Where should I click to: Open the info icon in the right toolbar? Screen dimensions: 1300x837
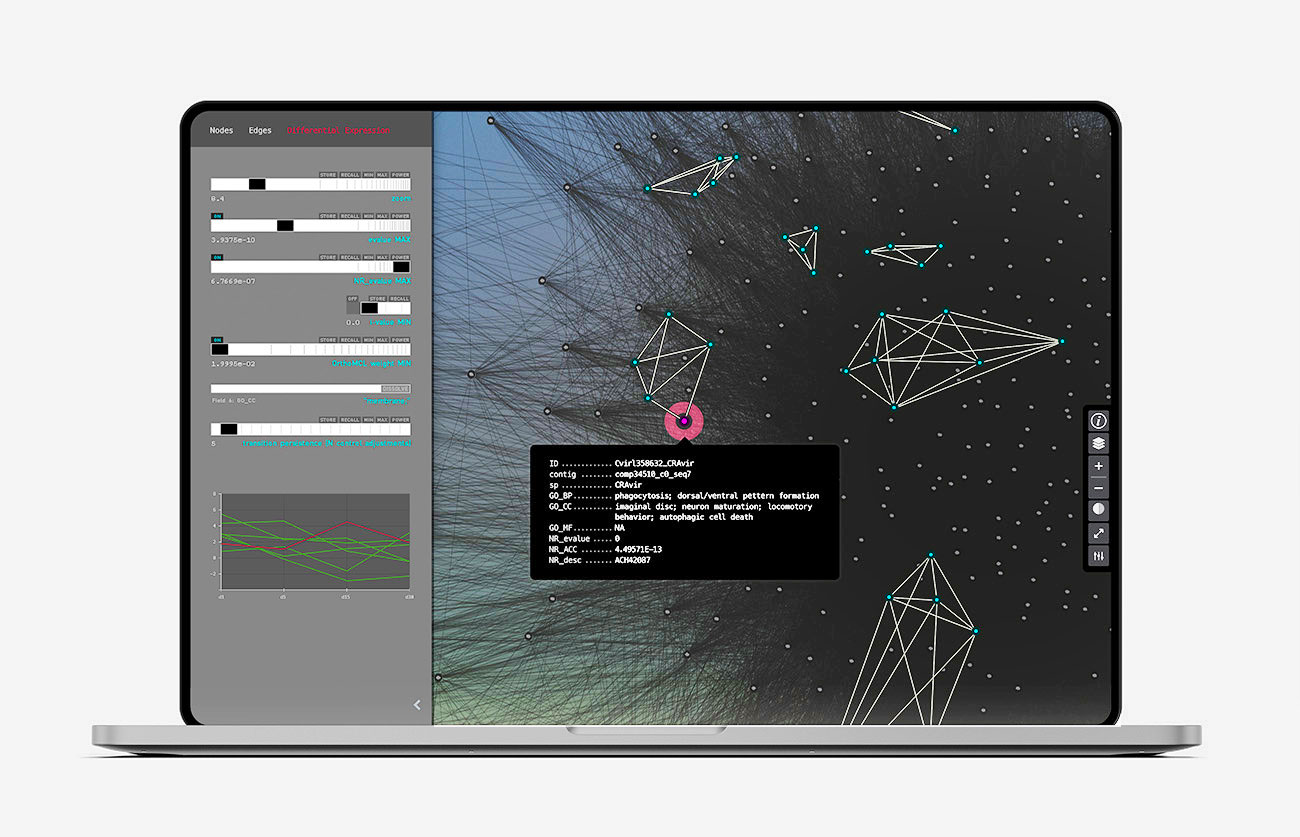1098,421
